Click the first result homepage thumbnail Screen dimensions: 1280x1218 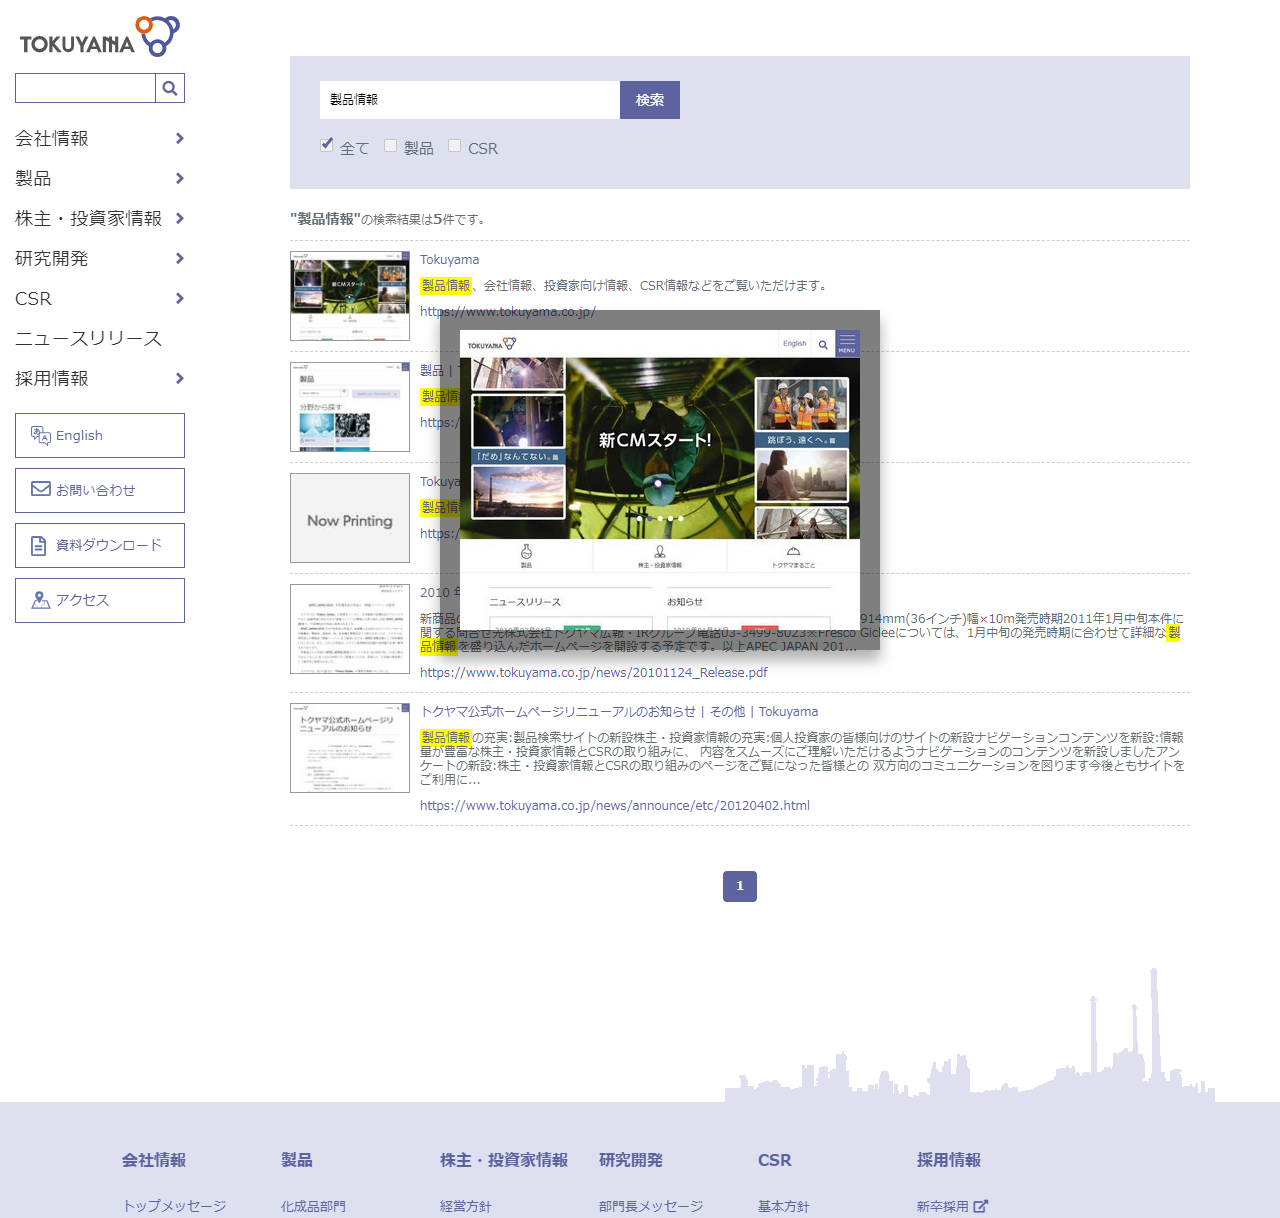tap(350, 296)
